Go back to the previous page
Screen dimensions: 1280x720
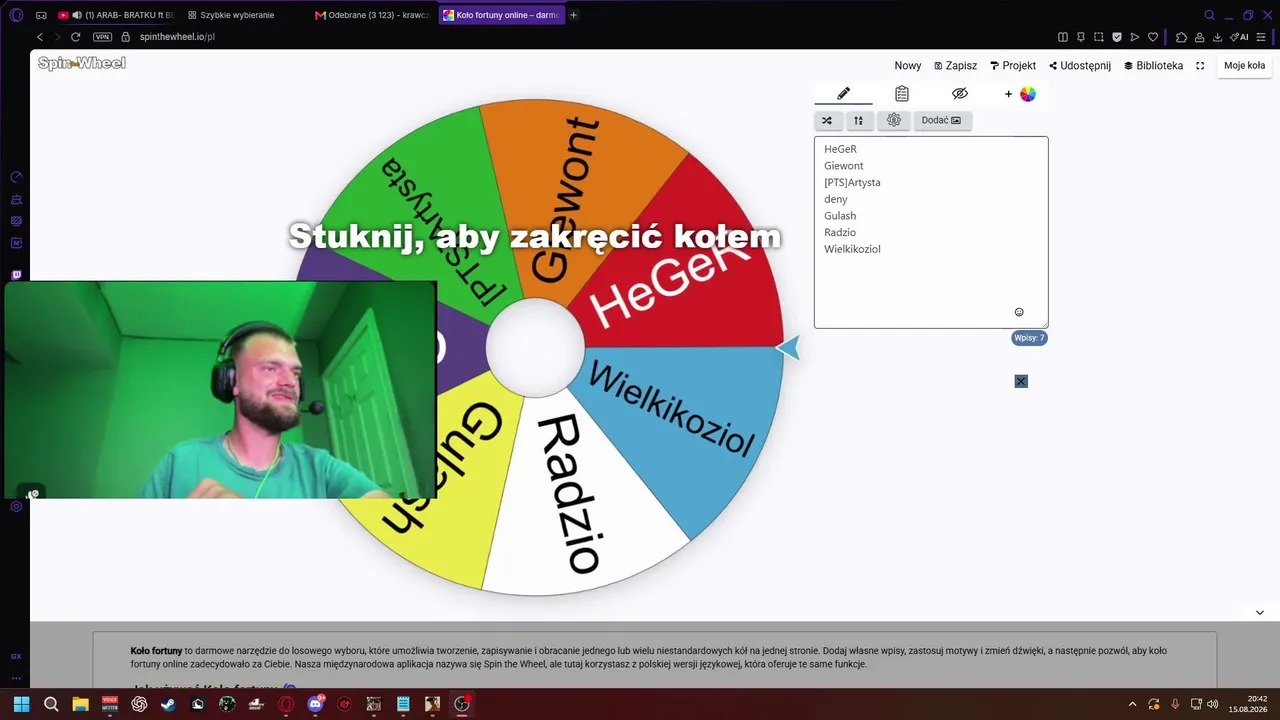40,37
